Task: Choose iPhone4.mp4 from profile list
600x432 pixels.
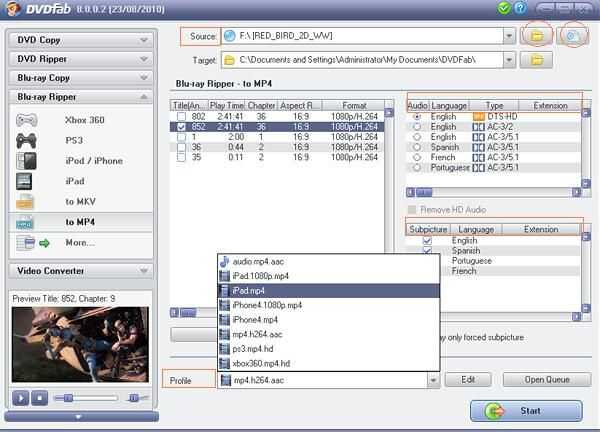Action: [x=328, y=320]
